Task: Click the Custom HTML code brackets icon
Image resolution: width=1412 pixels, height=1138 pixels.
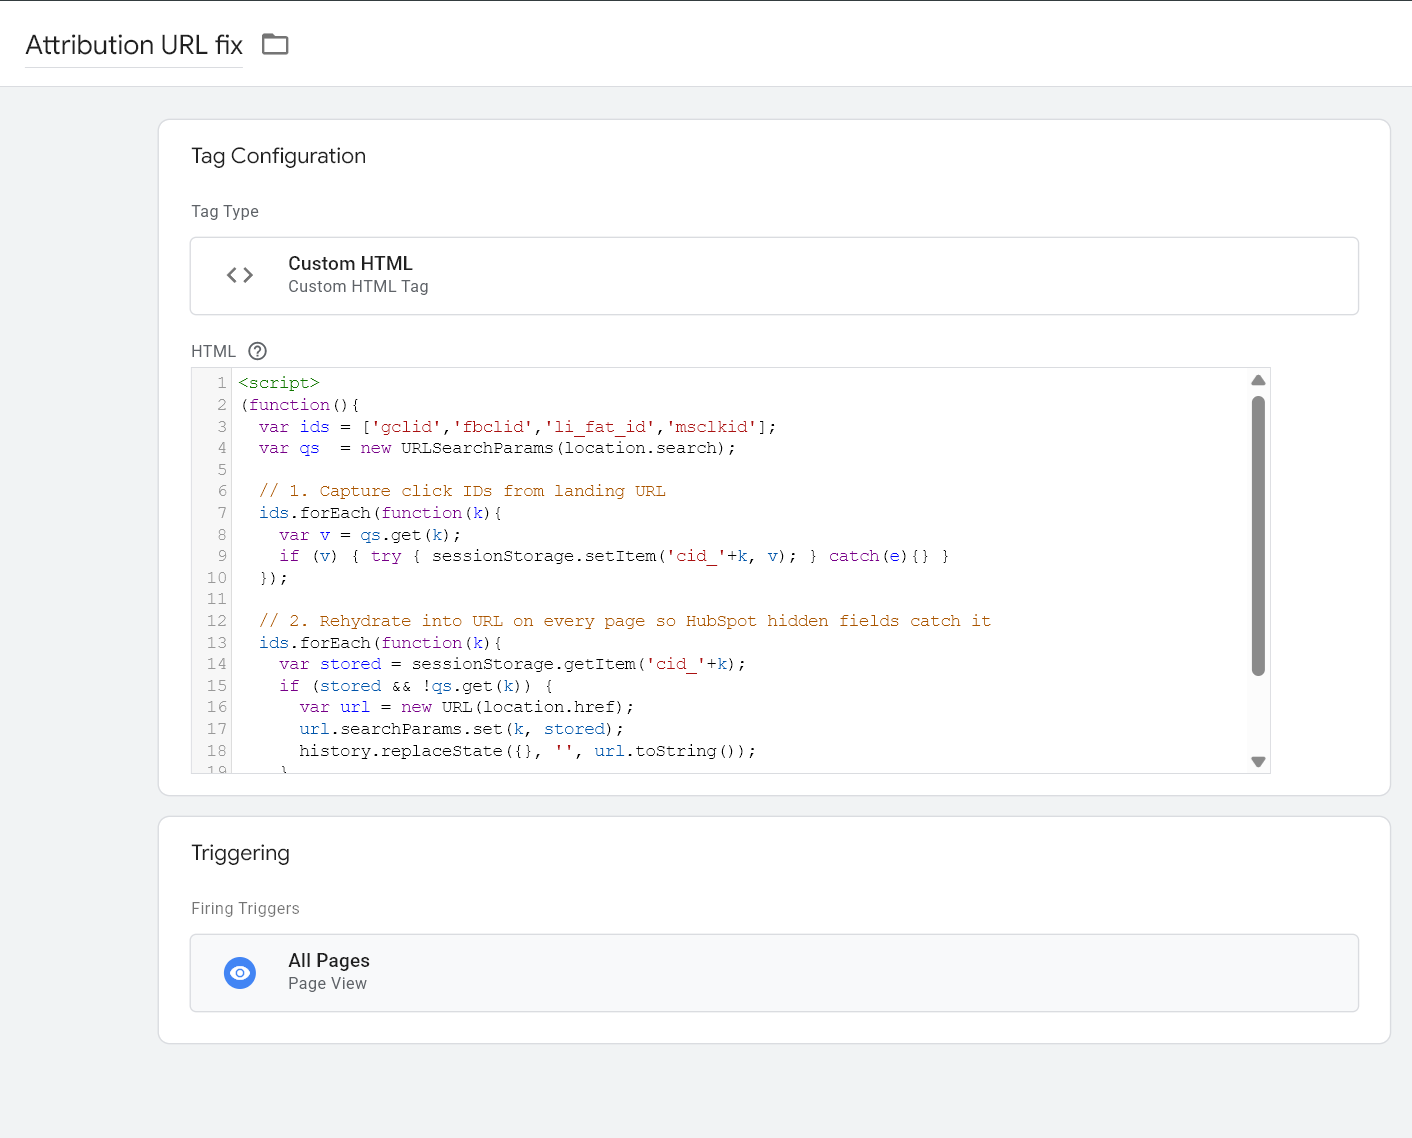Action: click(240, 275)
